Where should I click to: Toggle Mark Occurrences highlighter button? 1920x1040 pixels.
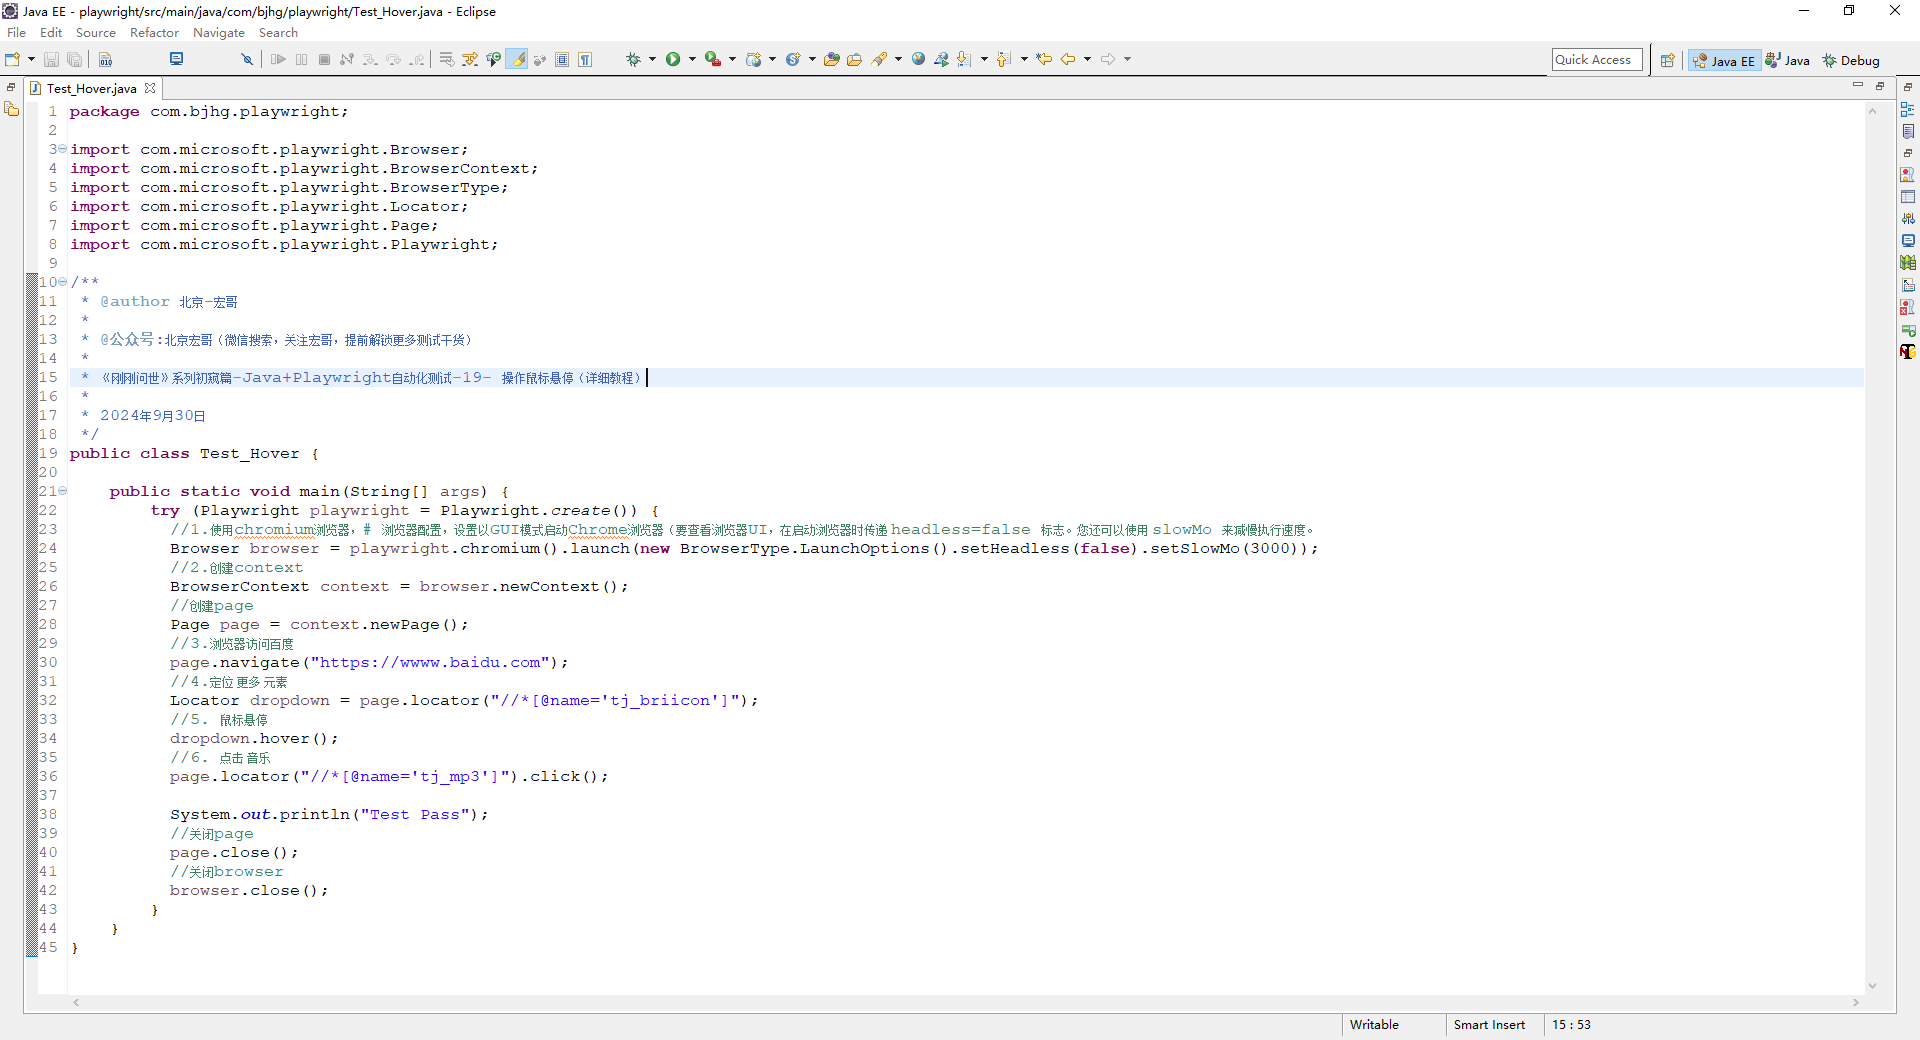click(517, 60)
